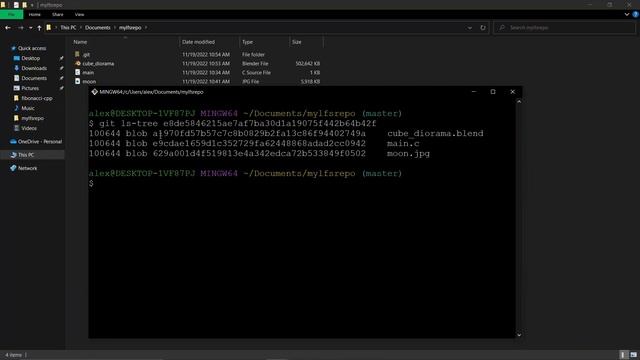Minimize the MINGW64 terminal window
640x360 pixels.
[474, 92]
